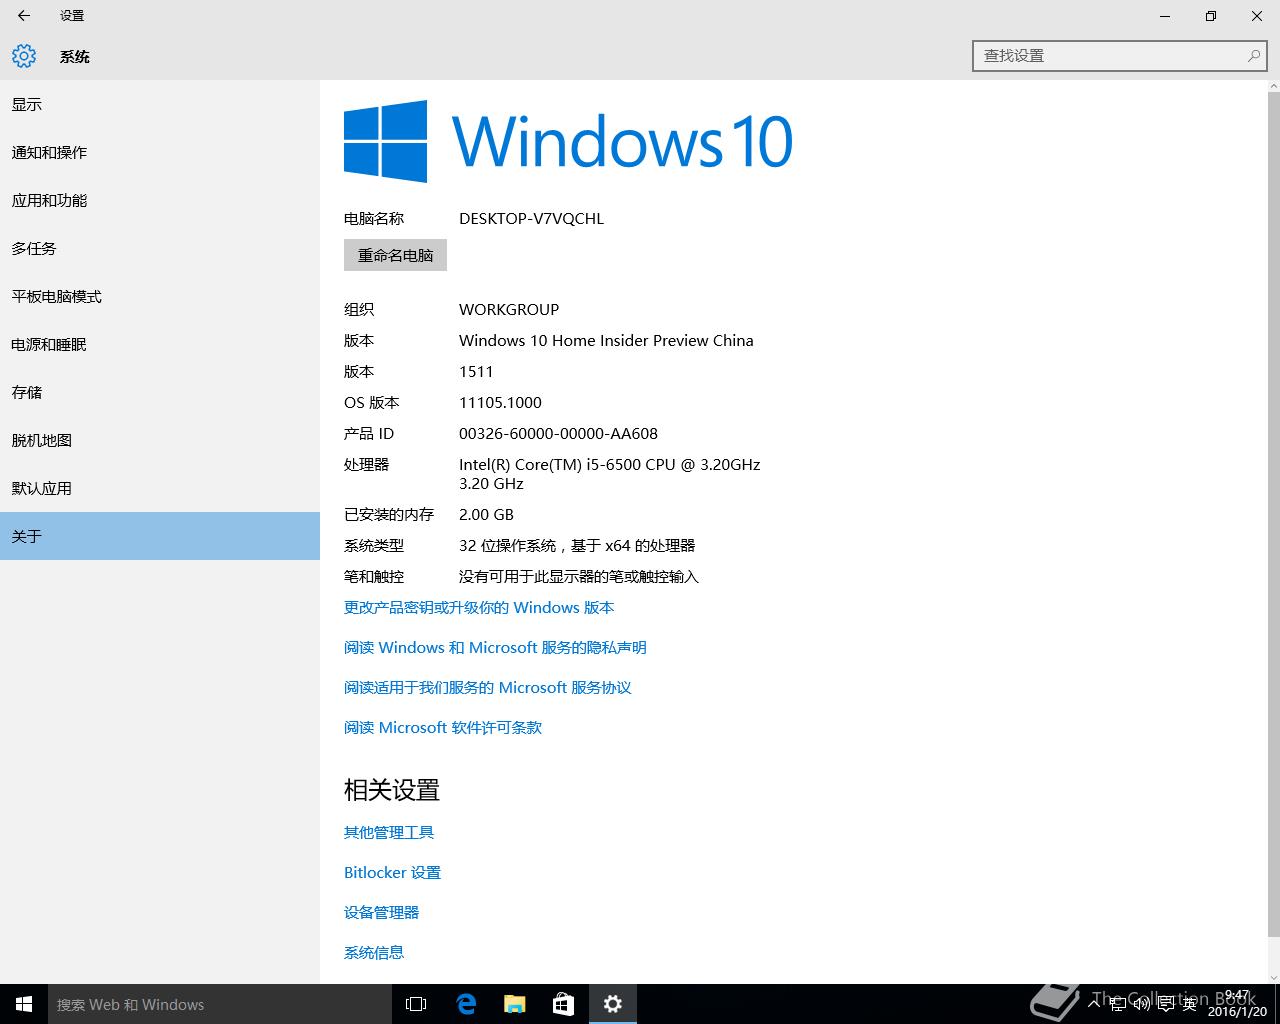Image resolution: width=1280 pixels, height=1024 pixels.
Task: Open 设备管理器 link
Action: pos(381,912)
